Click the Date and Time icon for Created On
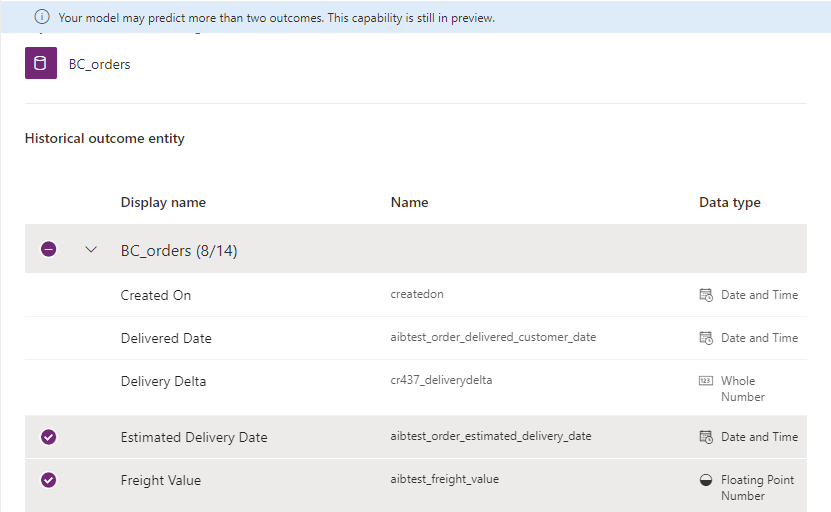The width and height of the screenshot is (831, 512). pos(706,295)
